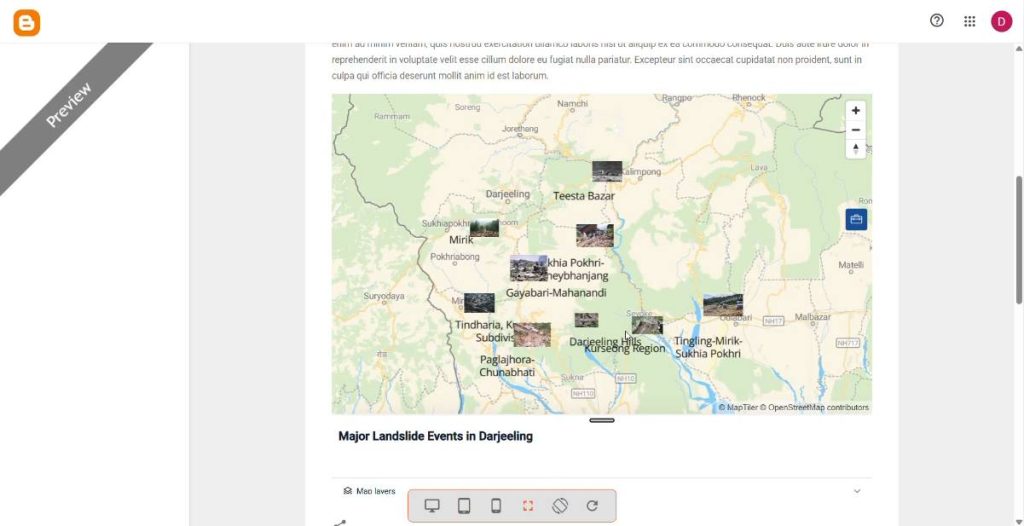Click the Suryodaya place name on map

click(384, 296)
